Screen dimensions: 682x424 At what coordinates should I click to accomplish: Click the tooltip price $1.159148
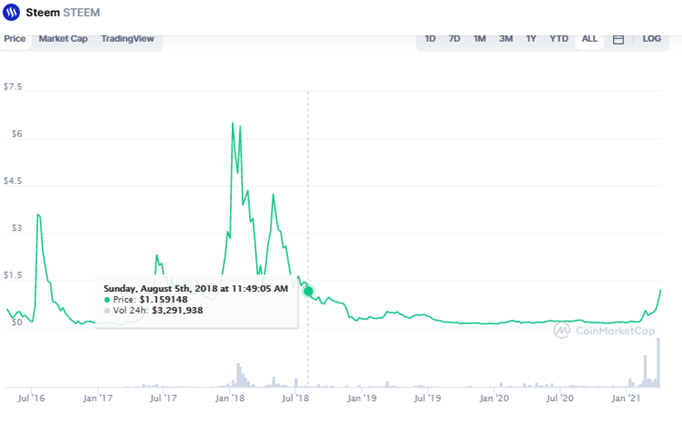tap(164, 300)
